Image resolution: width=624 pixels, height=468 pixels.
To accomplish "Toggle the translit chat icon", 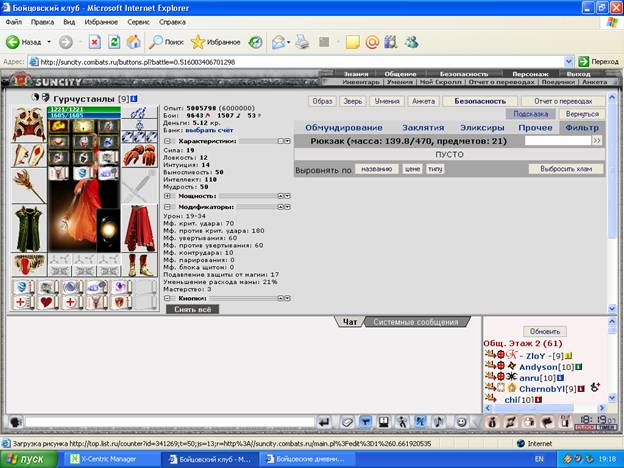I will click(420, 422).
